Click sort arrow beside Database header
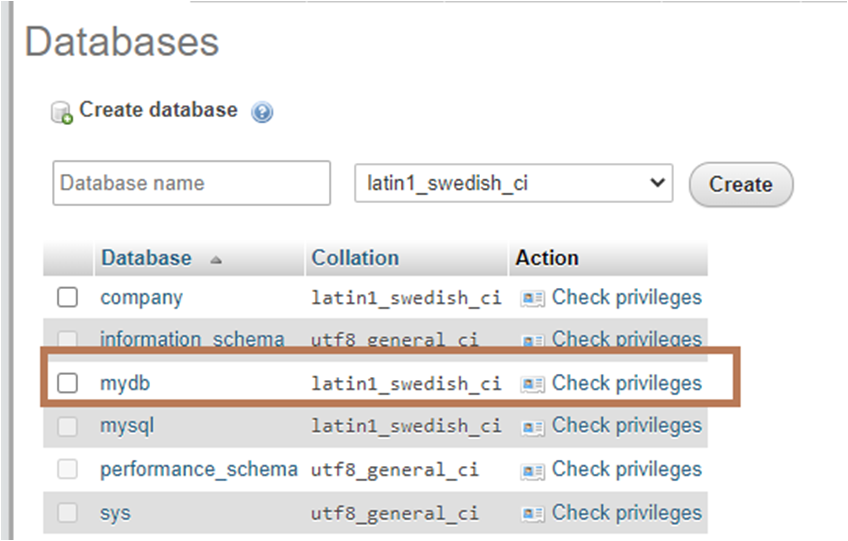Screen dimensions: 848x541 (216, 260)
